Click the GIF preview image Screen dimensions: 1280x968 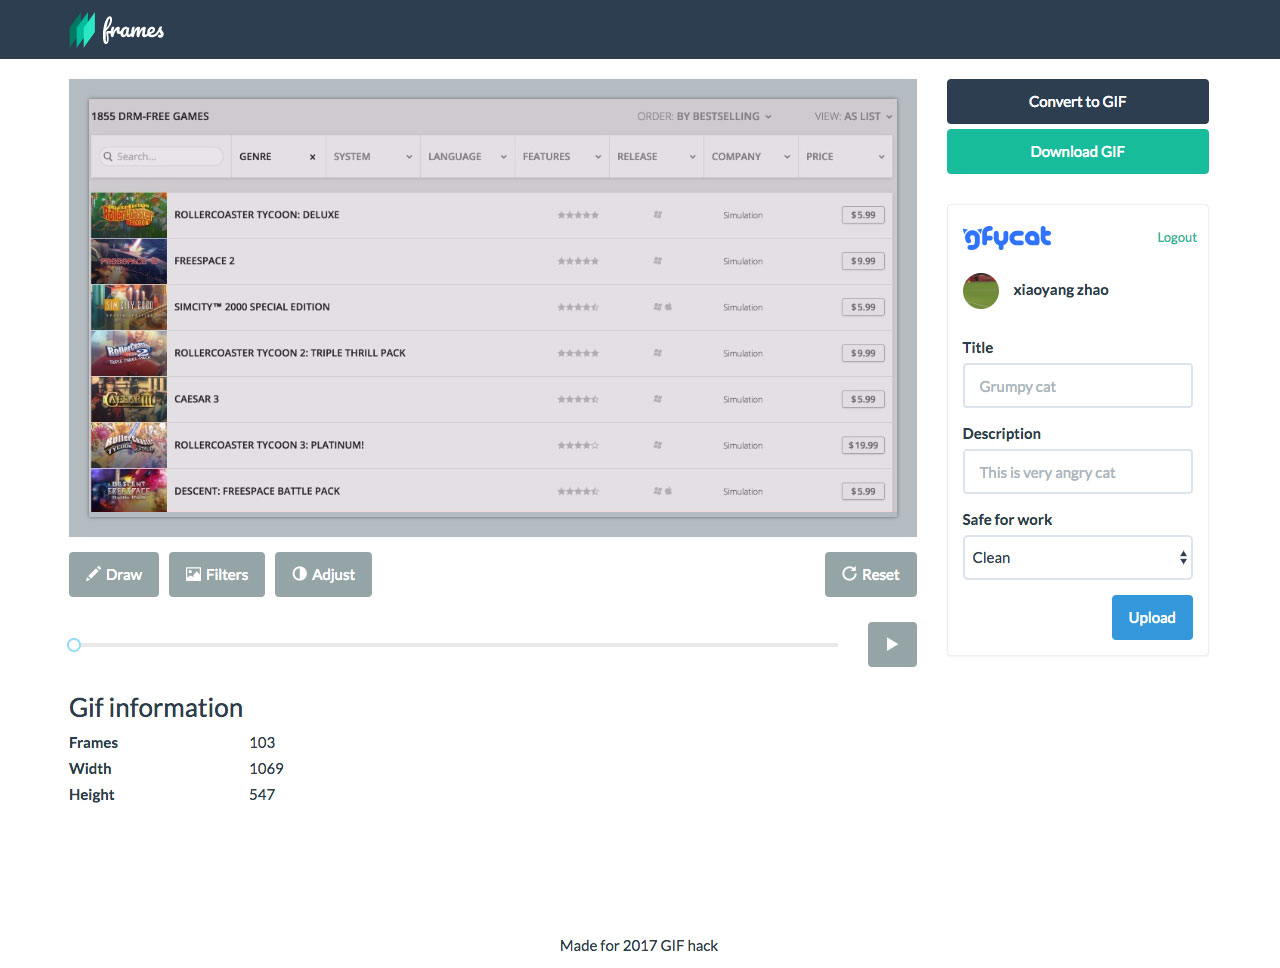(x=493, y=308)
